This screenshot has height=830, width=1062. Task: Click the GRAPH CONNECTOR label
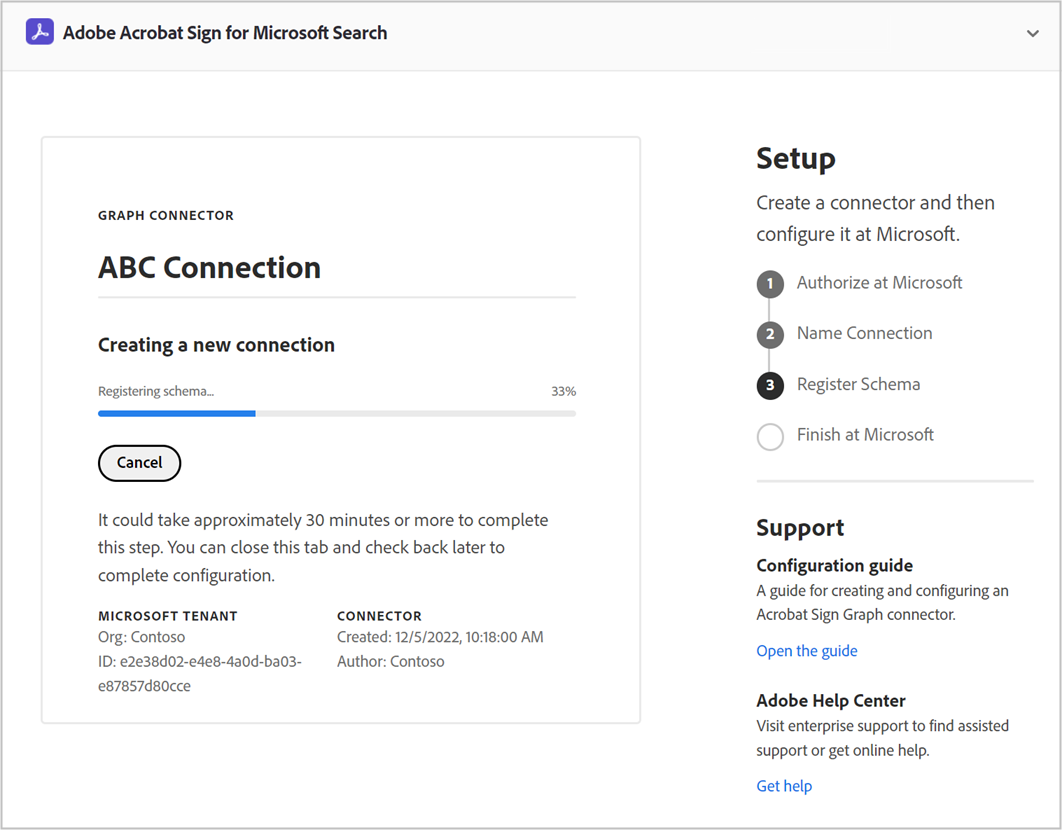(x=165, y=215)
